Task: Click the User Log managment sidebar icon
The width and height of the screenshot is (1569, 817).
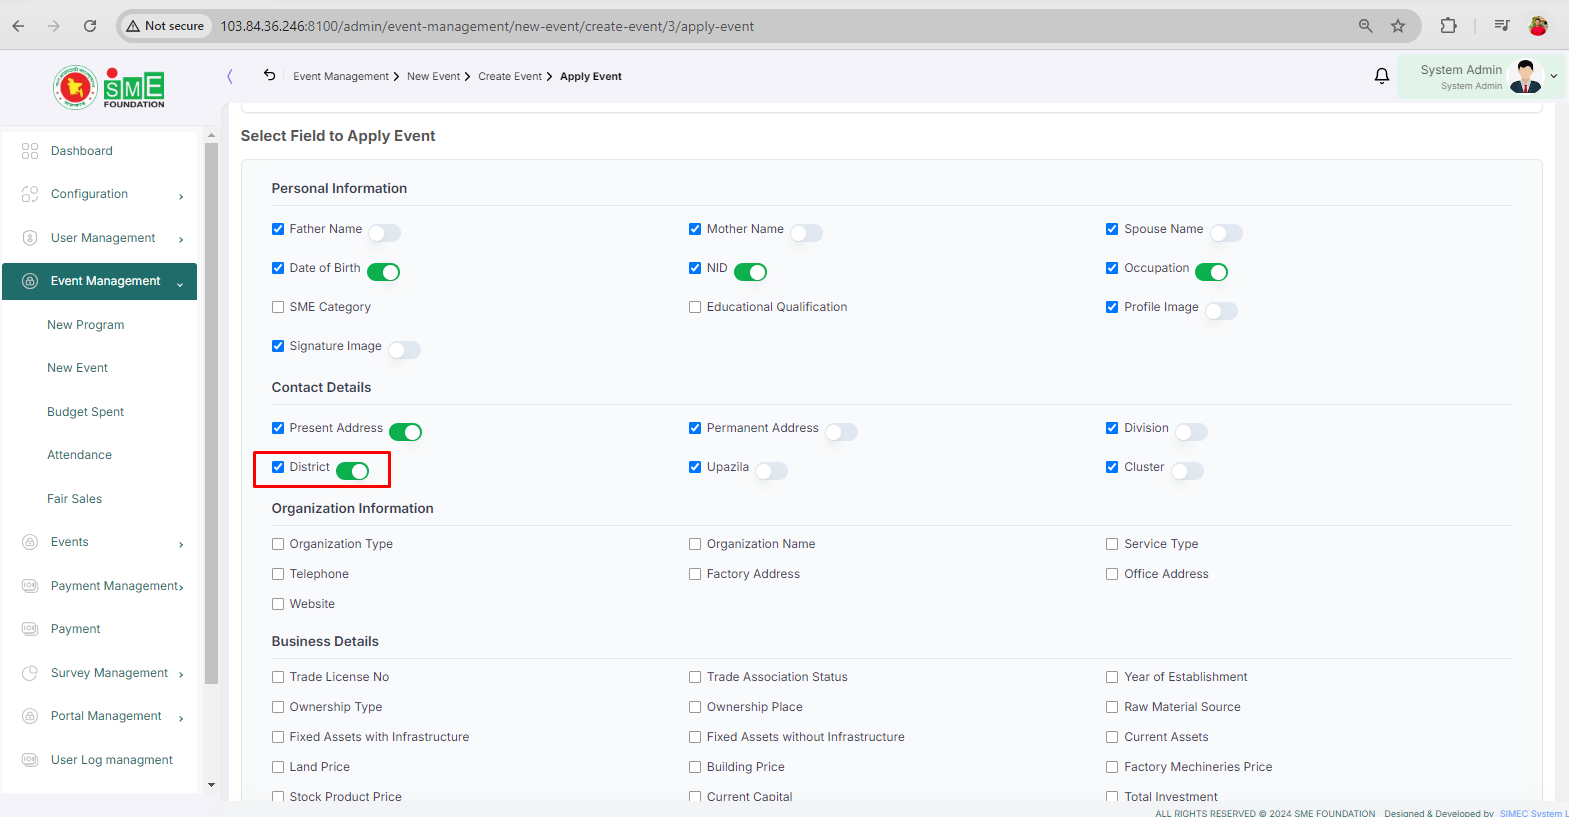Action: tap(30, 760)
